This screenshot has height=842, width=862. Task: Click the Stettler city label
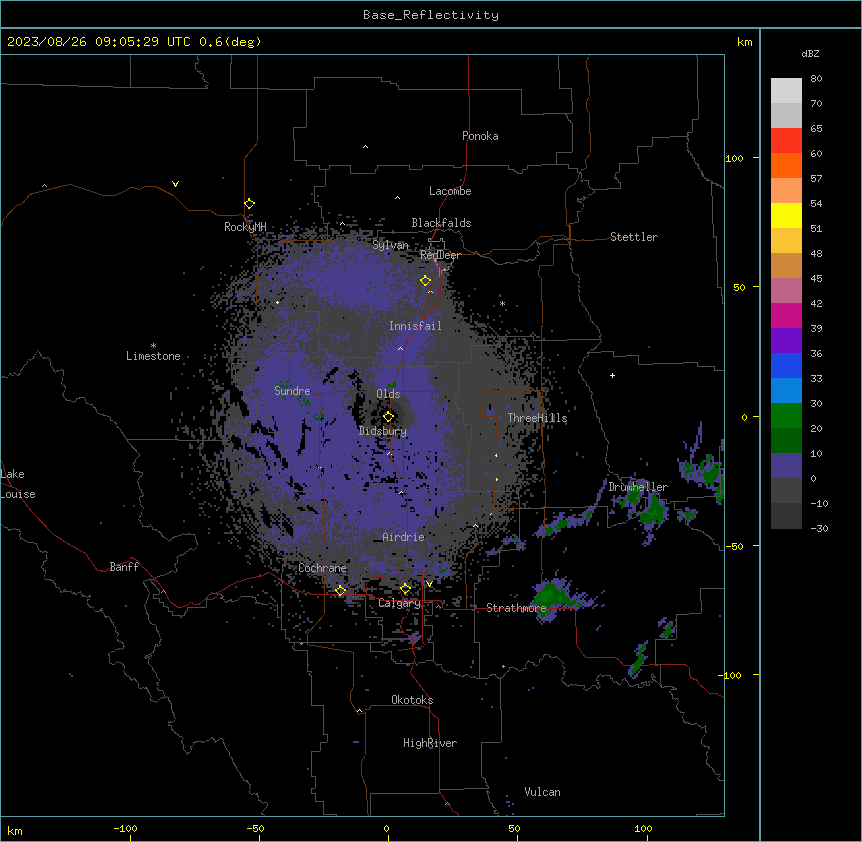click(634, 237)
